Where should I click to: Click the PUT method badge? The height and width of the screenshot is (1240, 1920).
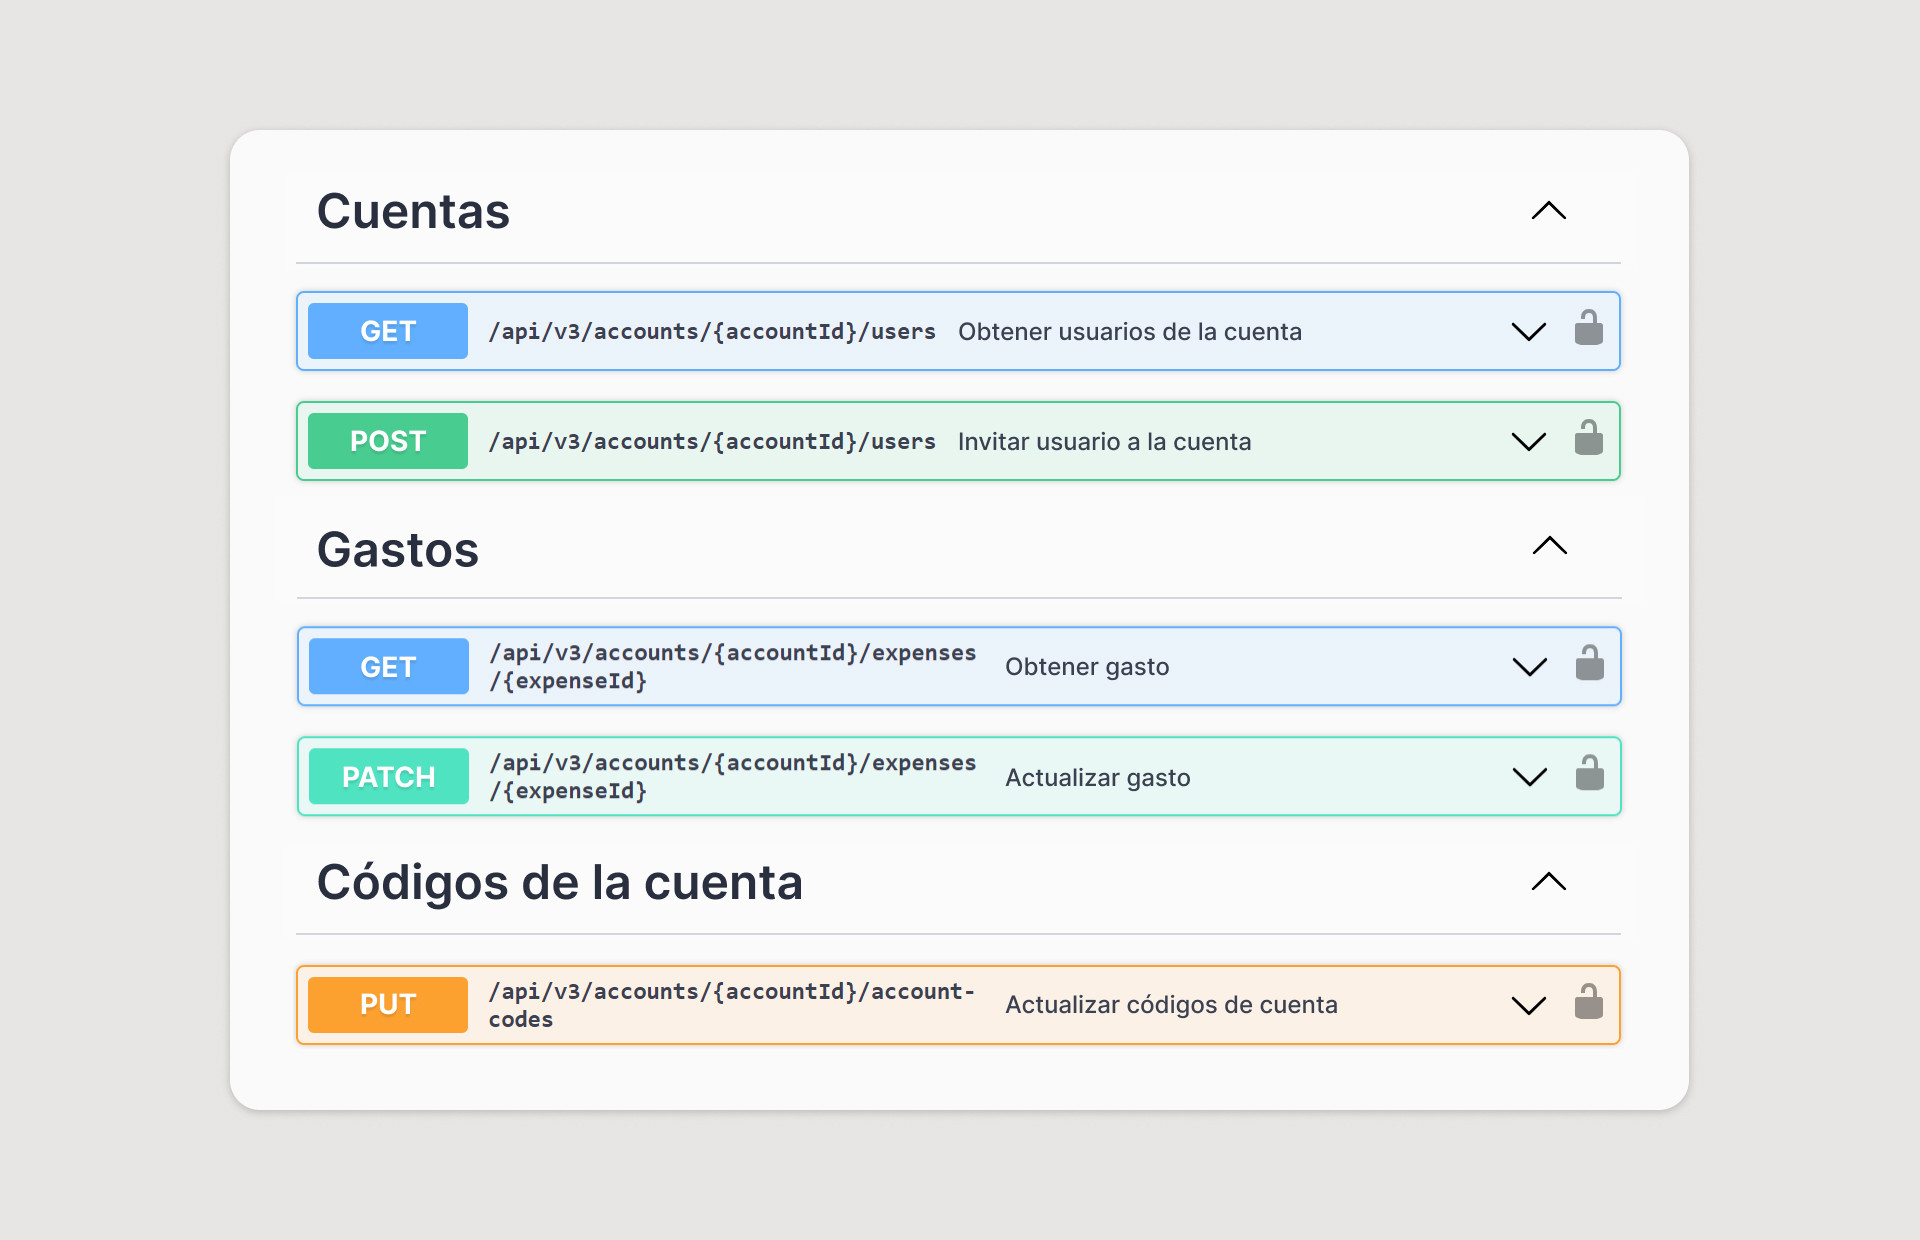[388, 1005]
